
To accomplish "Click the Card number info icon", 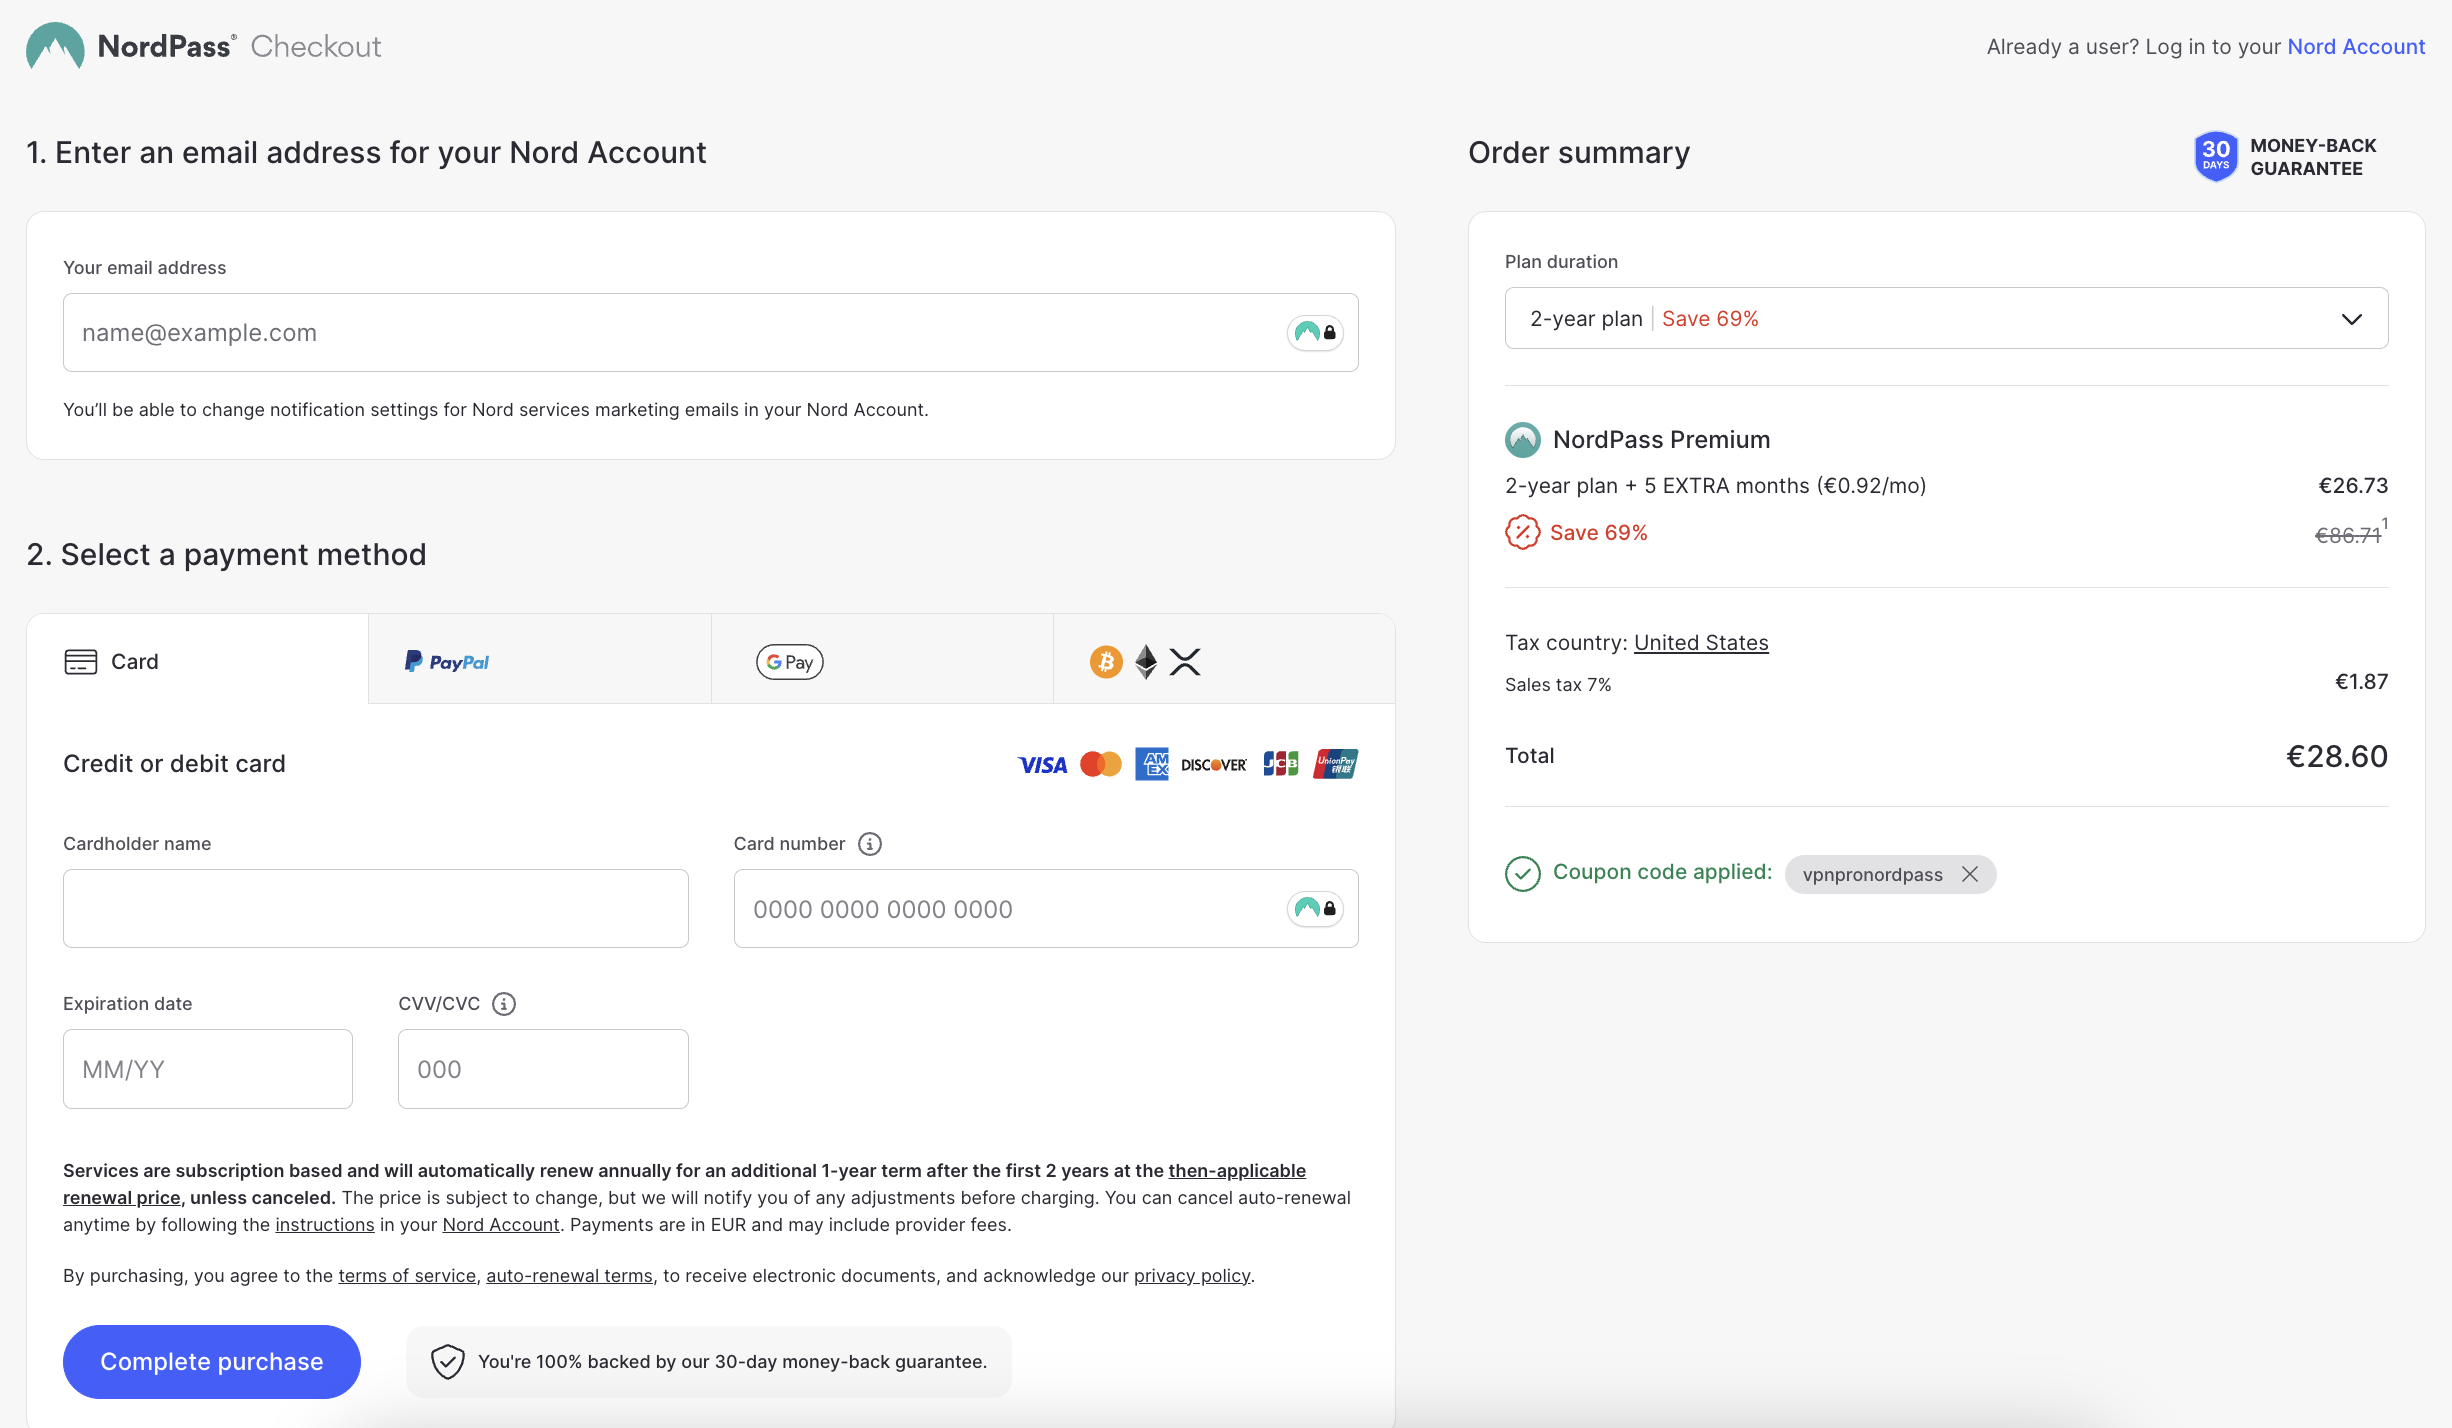I will [870, 844].
